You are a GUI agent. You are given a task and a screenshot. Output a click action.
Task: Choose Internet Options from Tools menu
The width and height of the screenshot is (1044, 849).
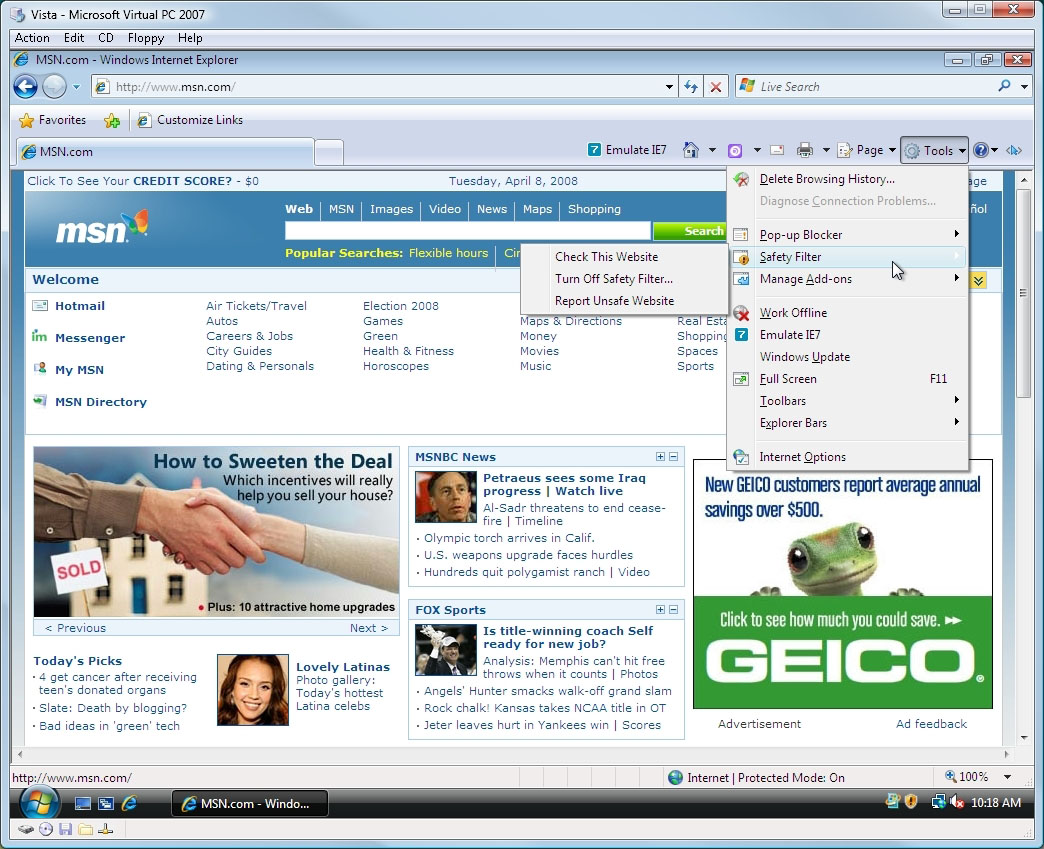802,457
